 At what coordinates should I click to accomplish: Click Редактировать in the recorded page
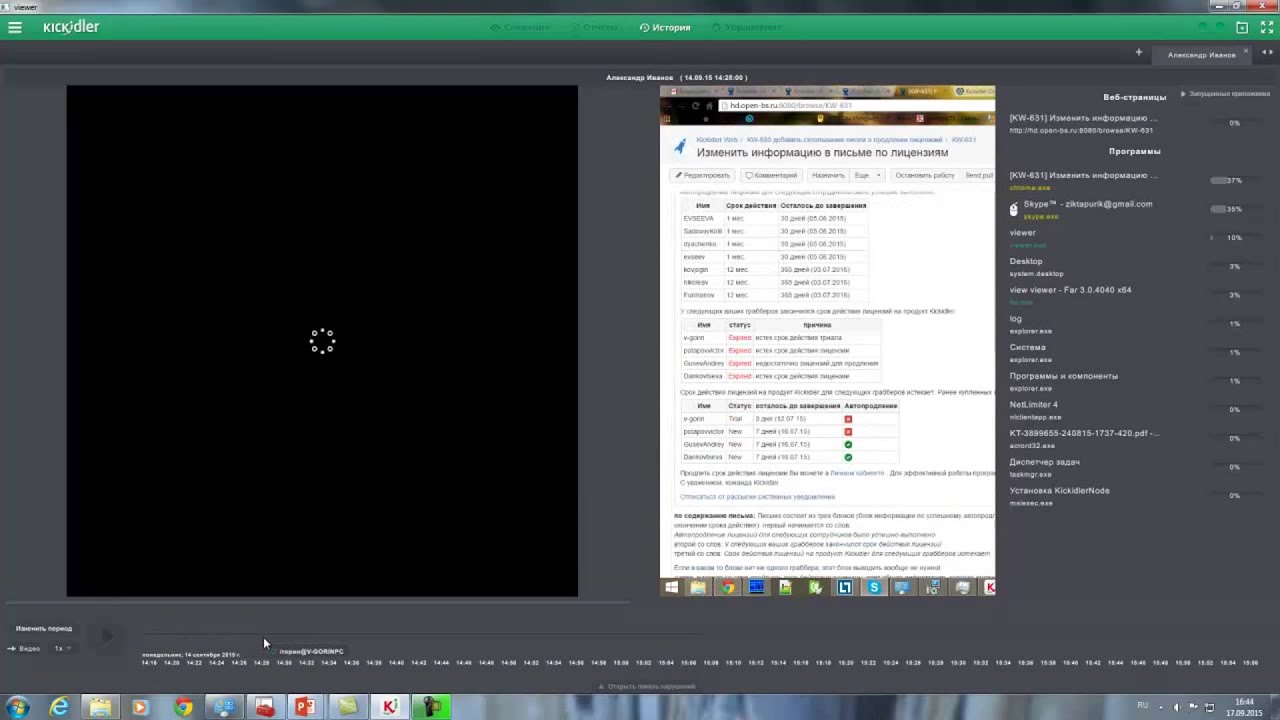coord(703,175)
